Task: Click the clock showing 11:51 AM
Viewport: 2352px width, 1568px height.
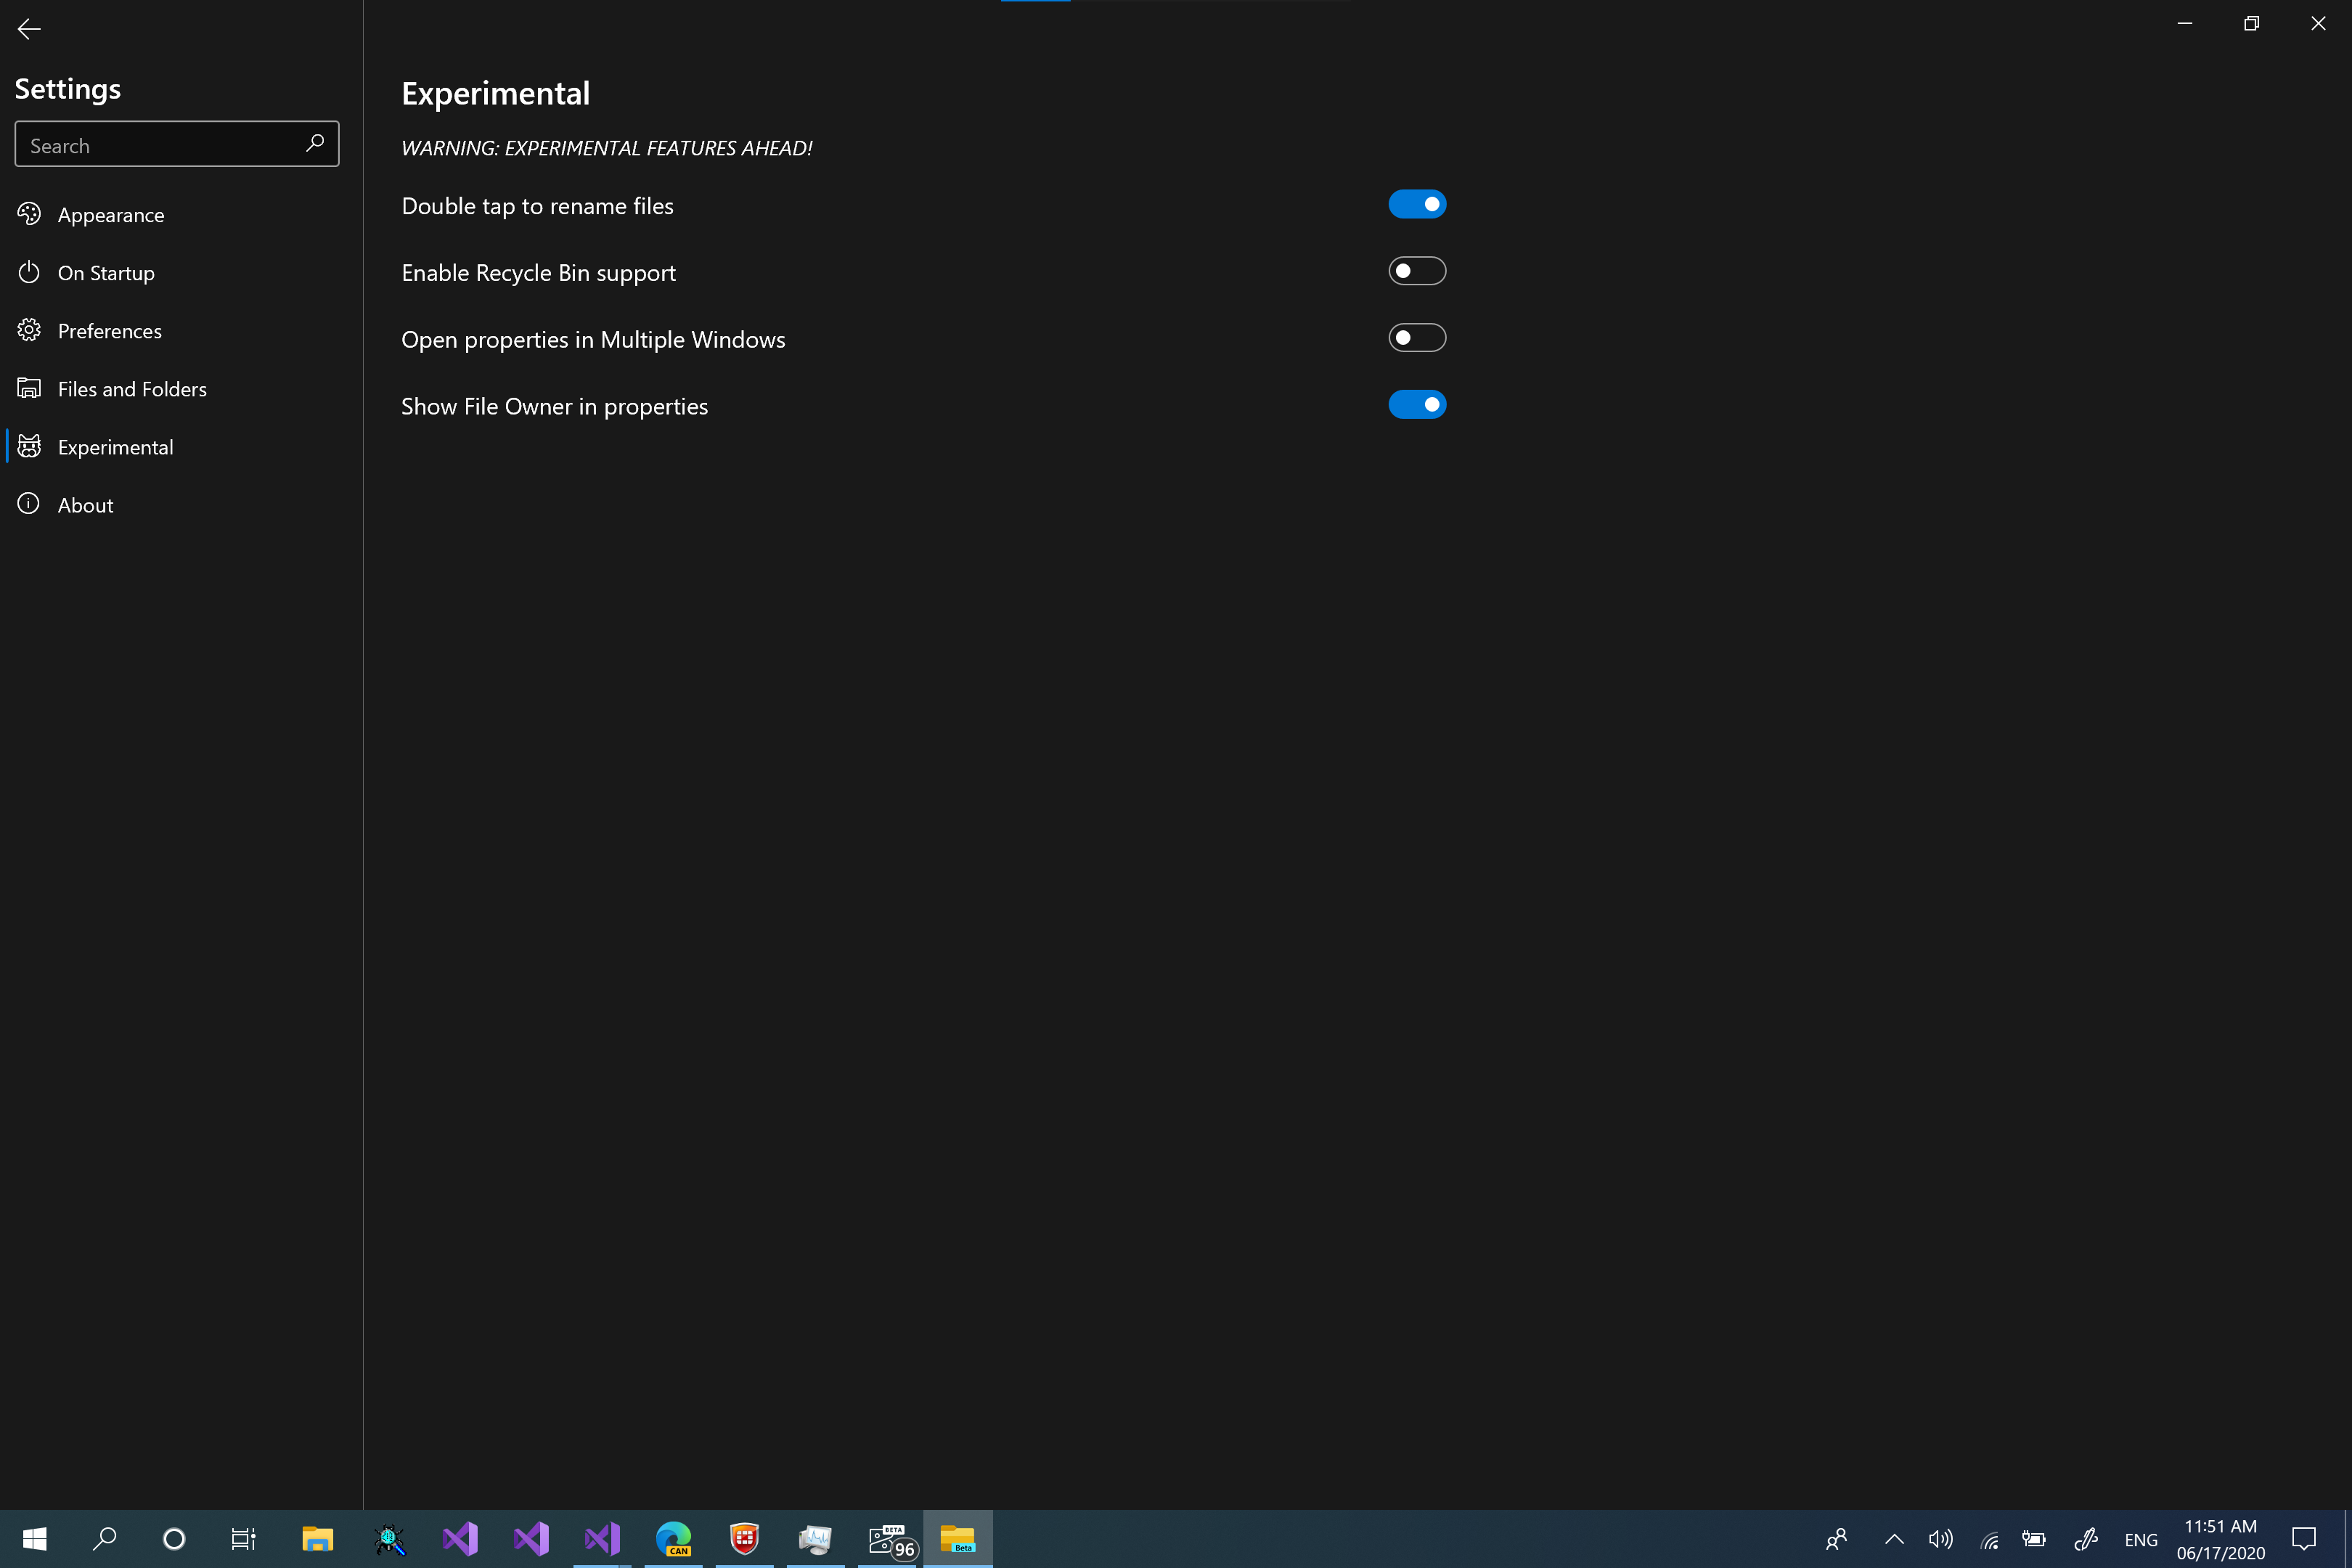Action: point(2220,1539)
